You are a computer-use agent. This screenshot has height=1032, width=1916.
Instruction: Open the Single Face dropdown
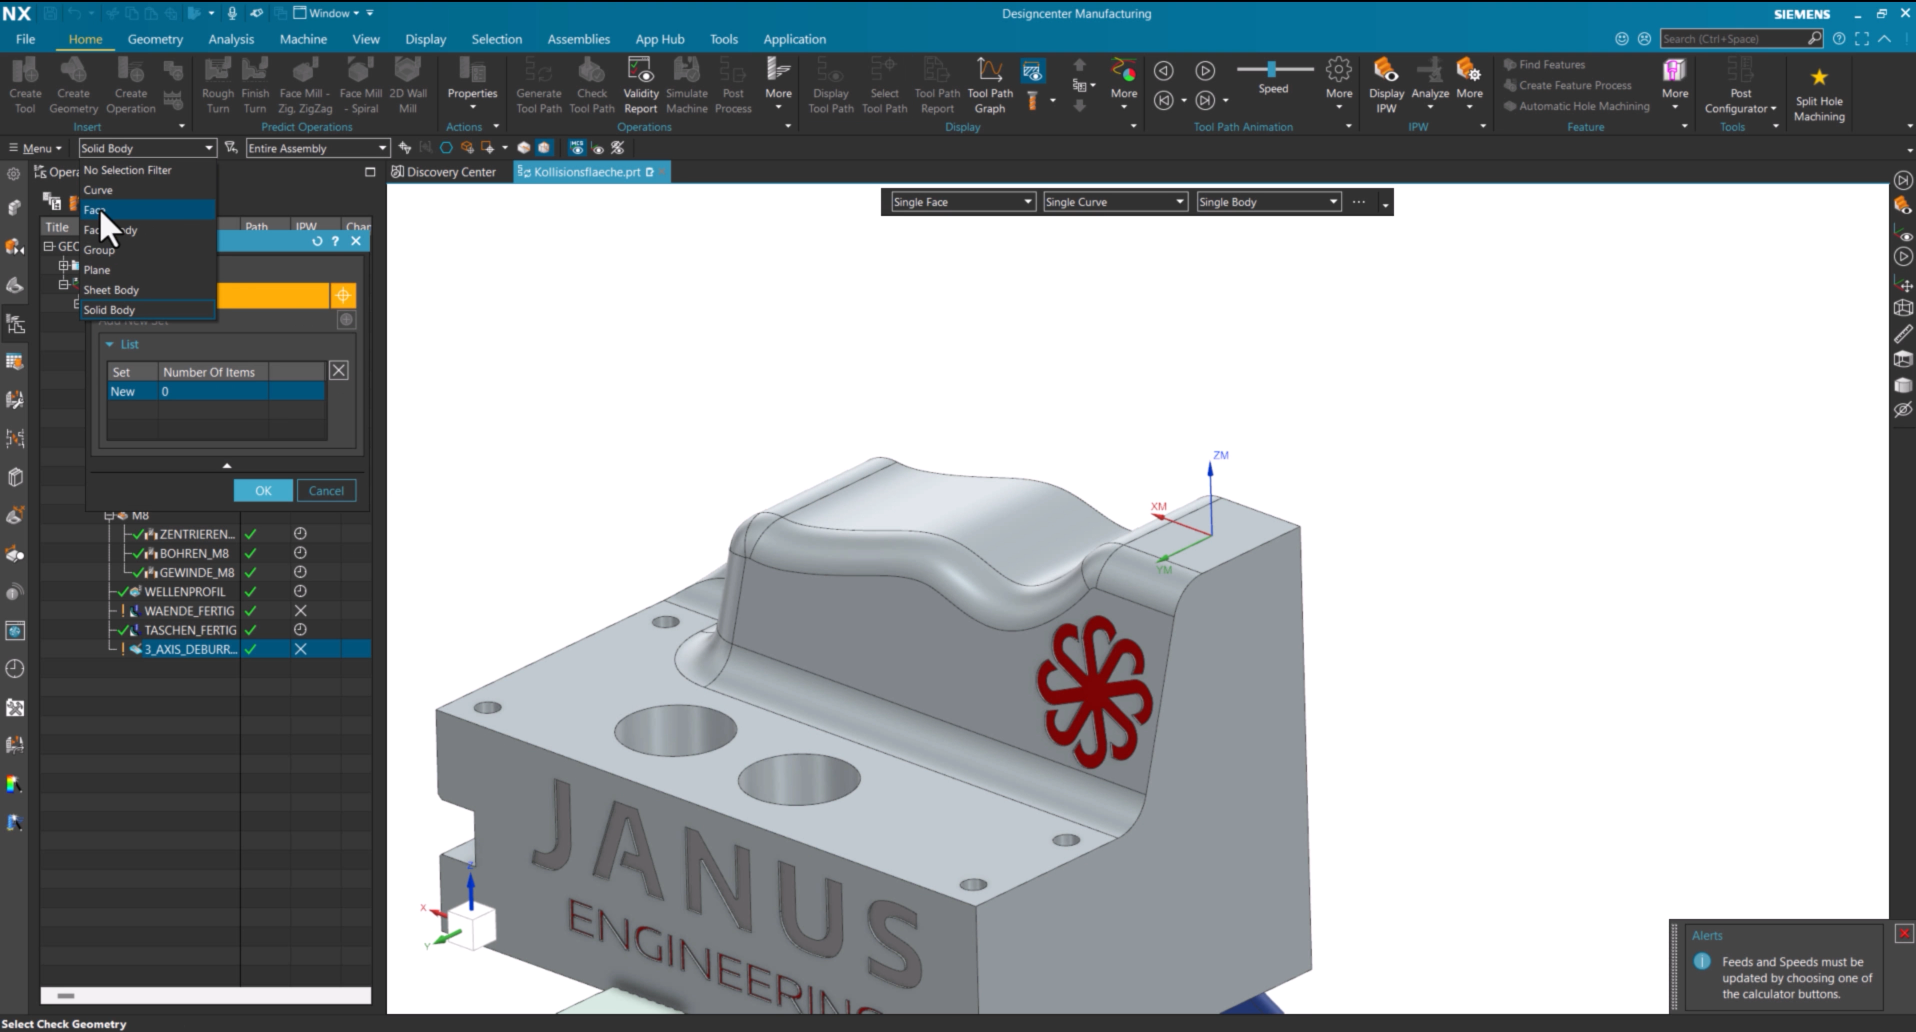tap(962, 202)
